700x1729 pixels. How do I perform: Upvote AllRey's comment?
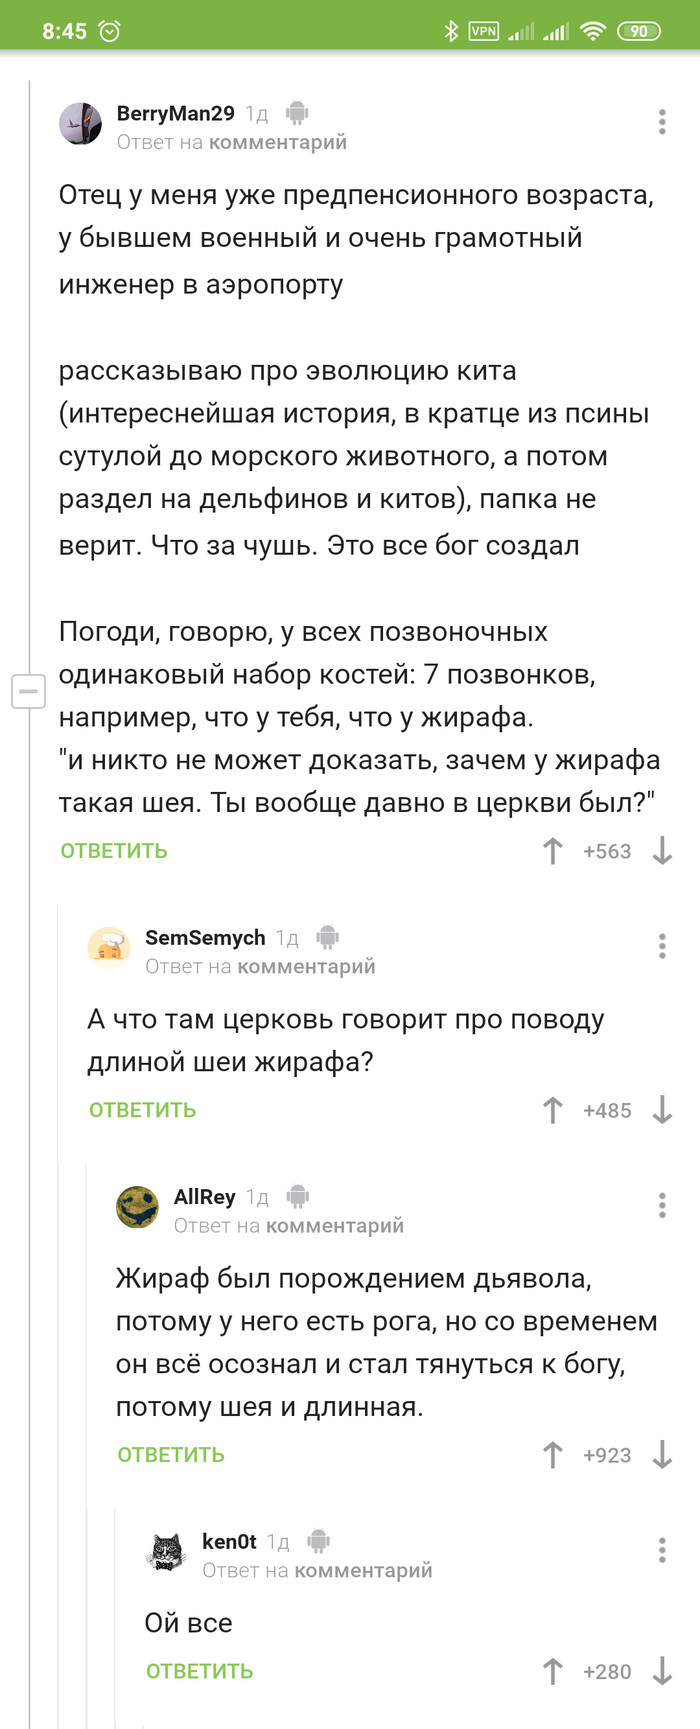[x=552, y=1455]
